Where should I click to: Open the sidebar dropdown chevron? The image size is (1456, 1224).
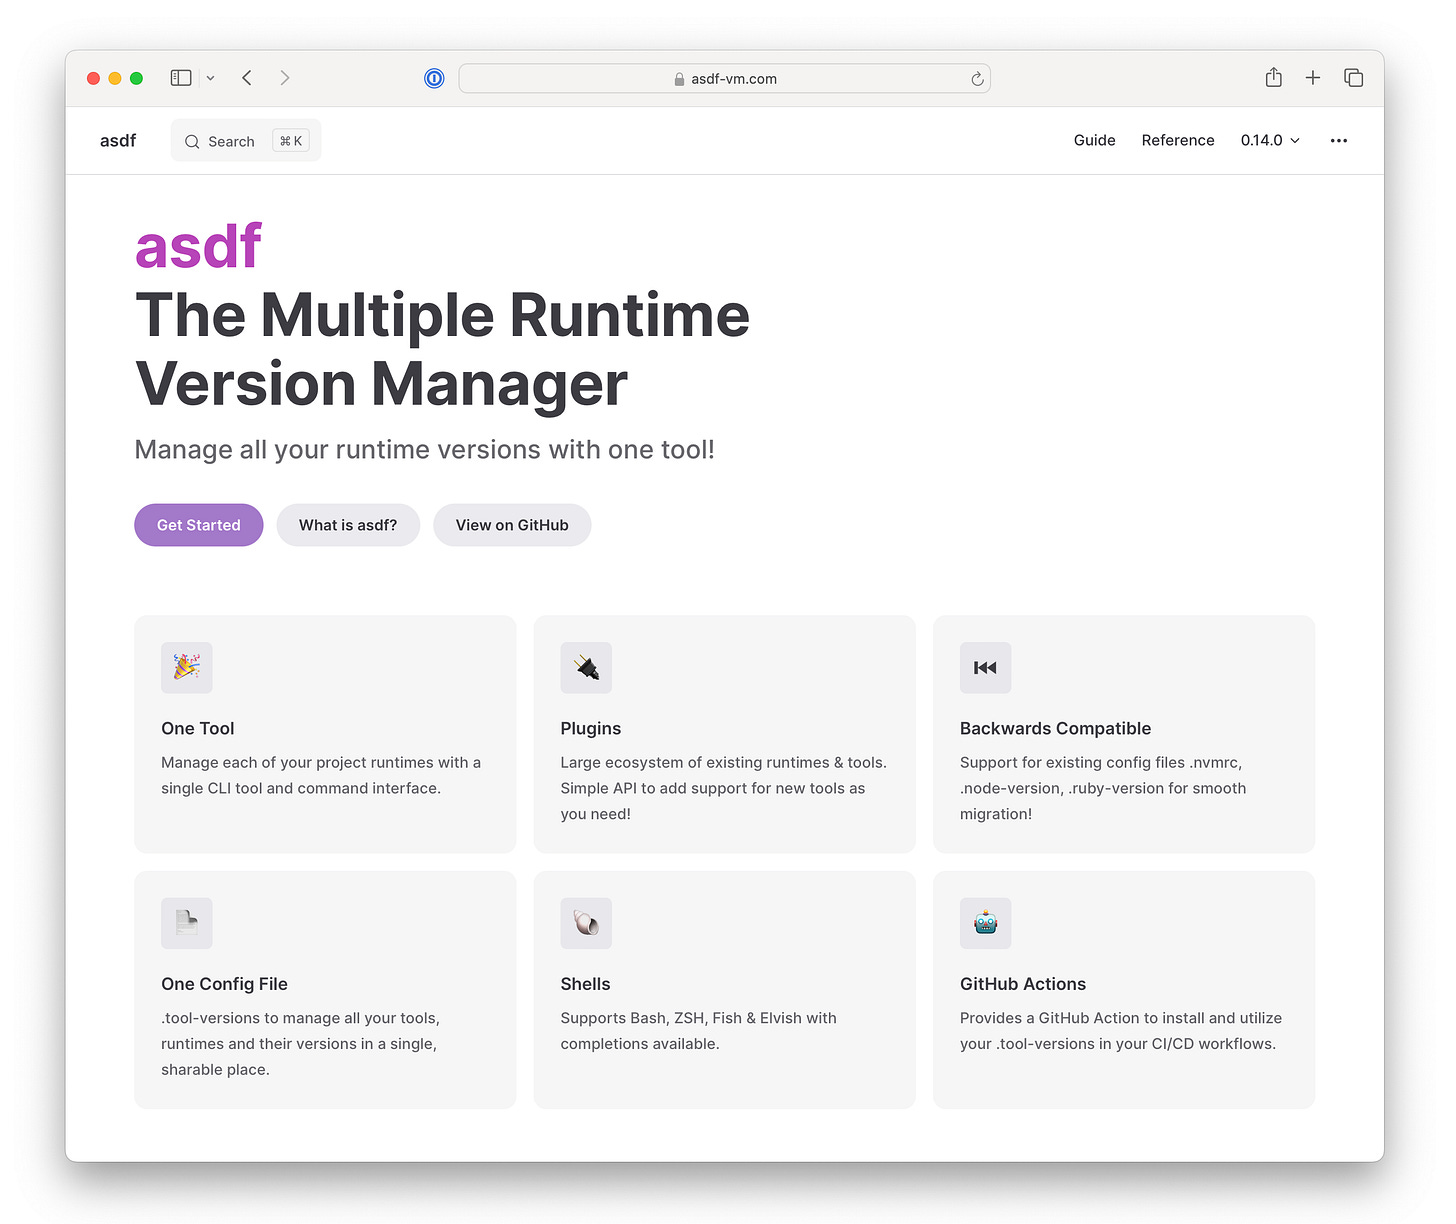coord(210,78)
